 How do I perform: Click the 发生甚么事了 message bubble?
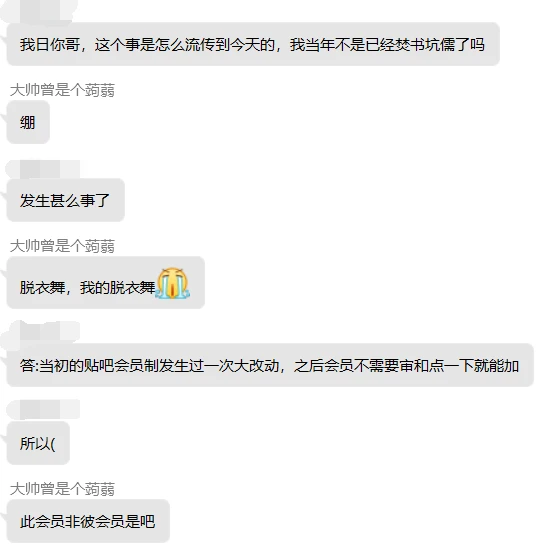pos(66,200)
